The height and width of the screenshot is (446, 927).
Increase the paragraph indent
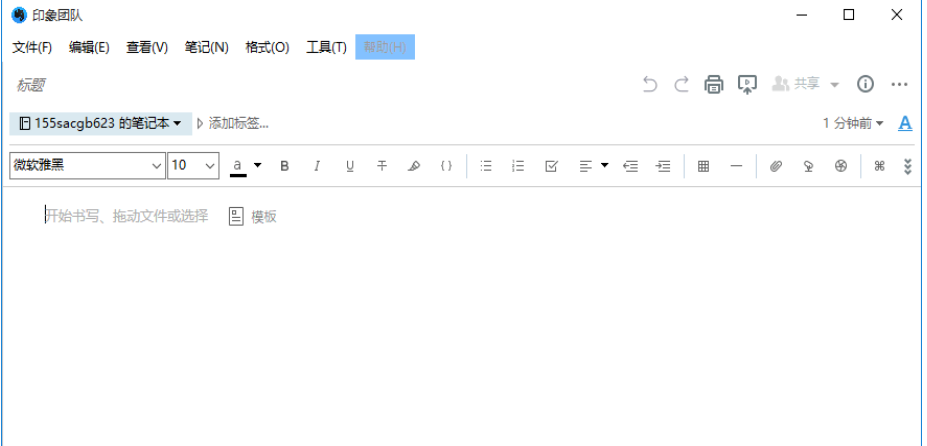[663, 166]
